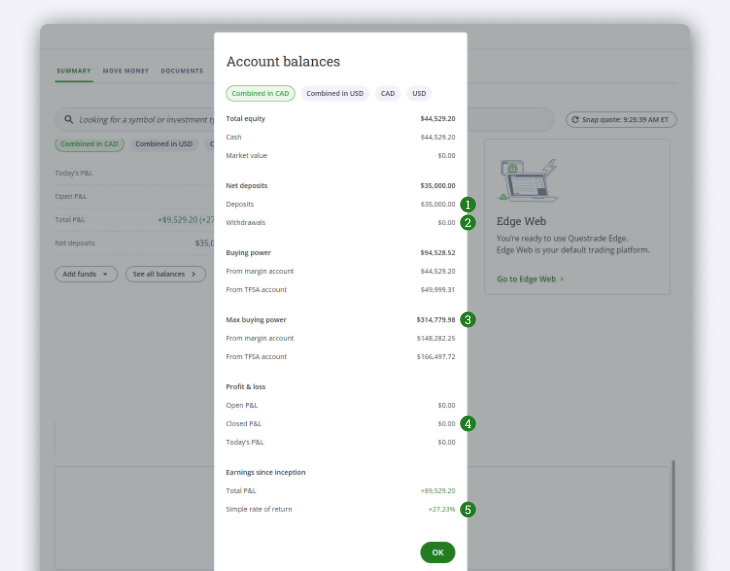The height and width of the screenshot is (571, 730).
Task: Follow the 'Go to Edge Web' link
Action: [x=530, y=279]
